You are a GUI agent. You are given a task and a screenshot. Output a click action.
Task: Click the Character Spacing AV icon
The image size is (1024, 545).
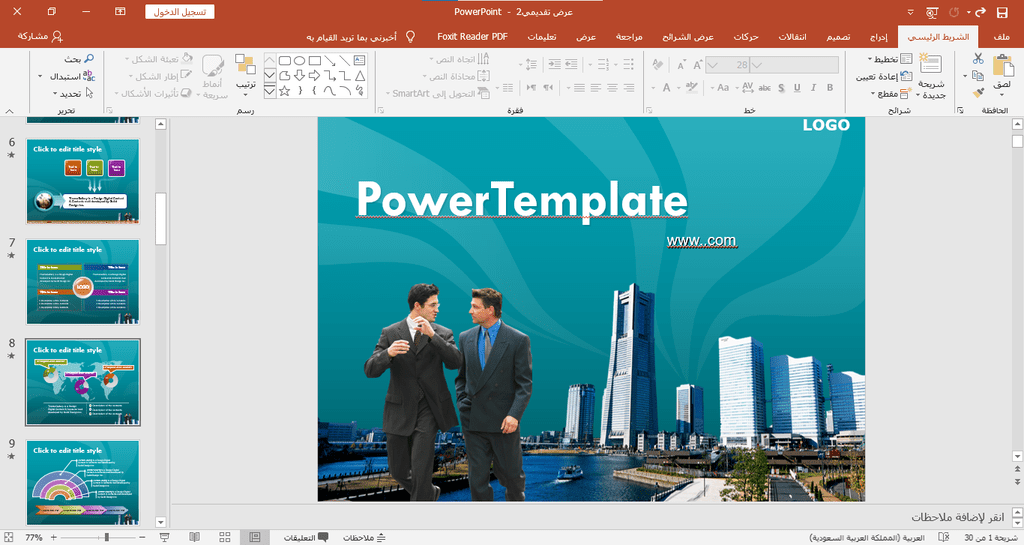748,87
